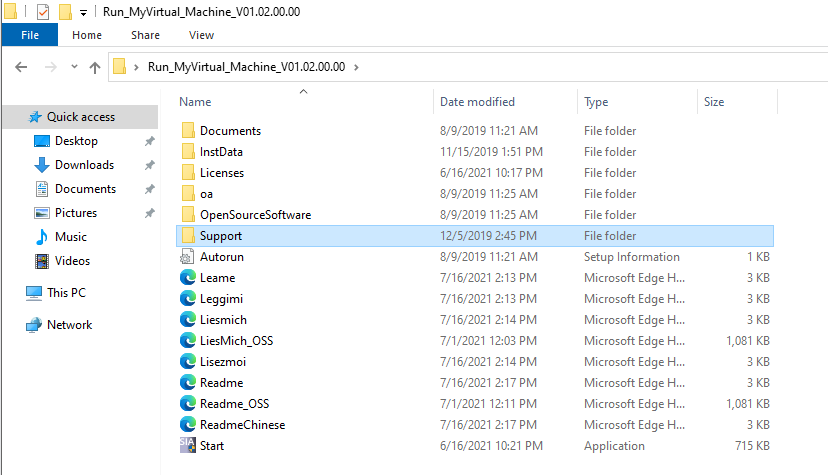Expand the root chevron in address bar
This screenshot has height=475, width=828.
(136, 67)
